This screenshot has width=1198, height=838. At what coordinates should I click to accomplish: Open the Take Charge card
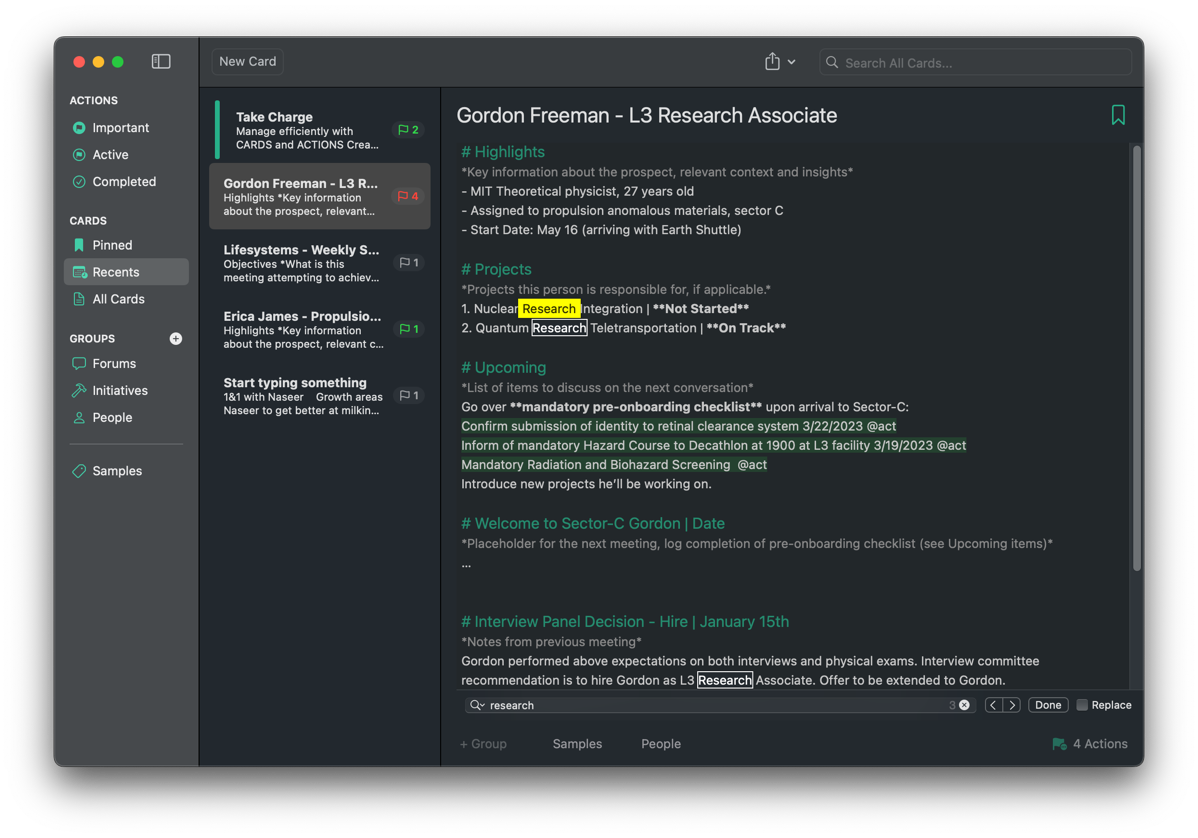point(320,130)
